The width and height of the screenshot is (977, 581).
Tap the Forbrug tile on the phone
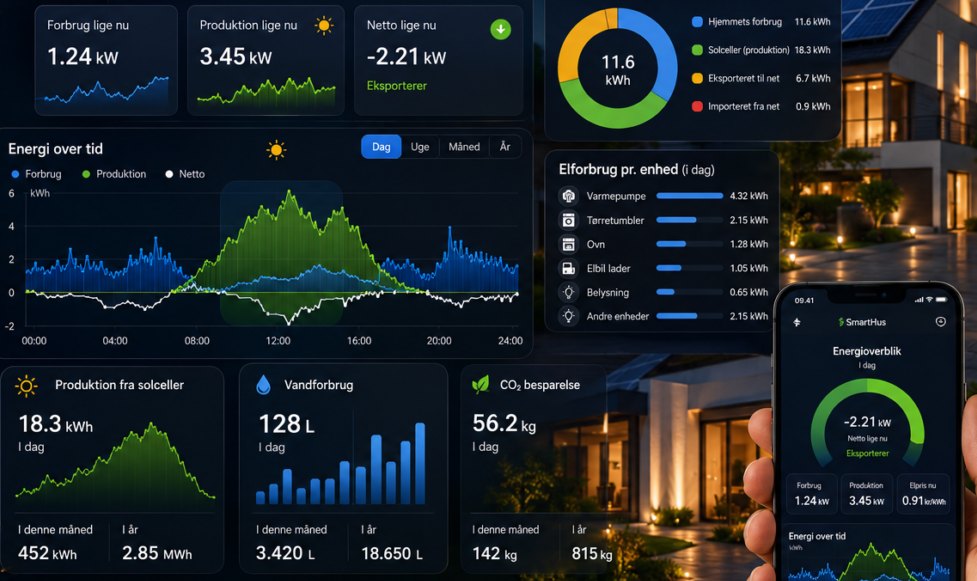coord(811,494)
